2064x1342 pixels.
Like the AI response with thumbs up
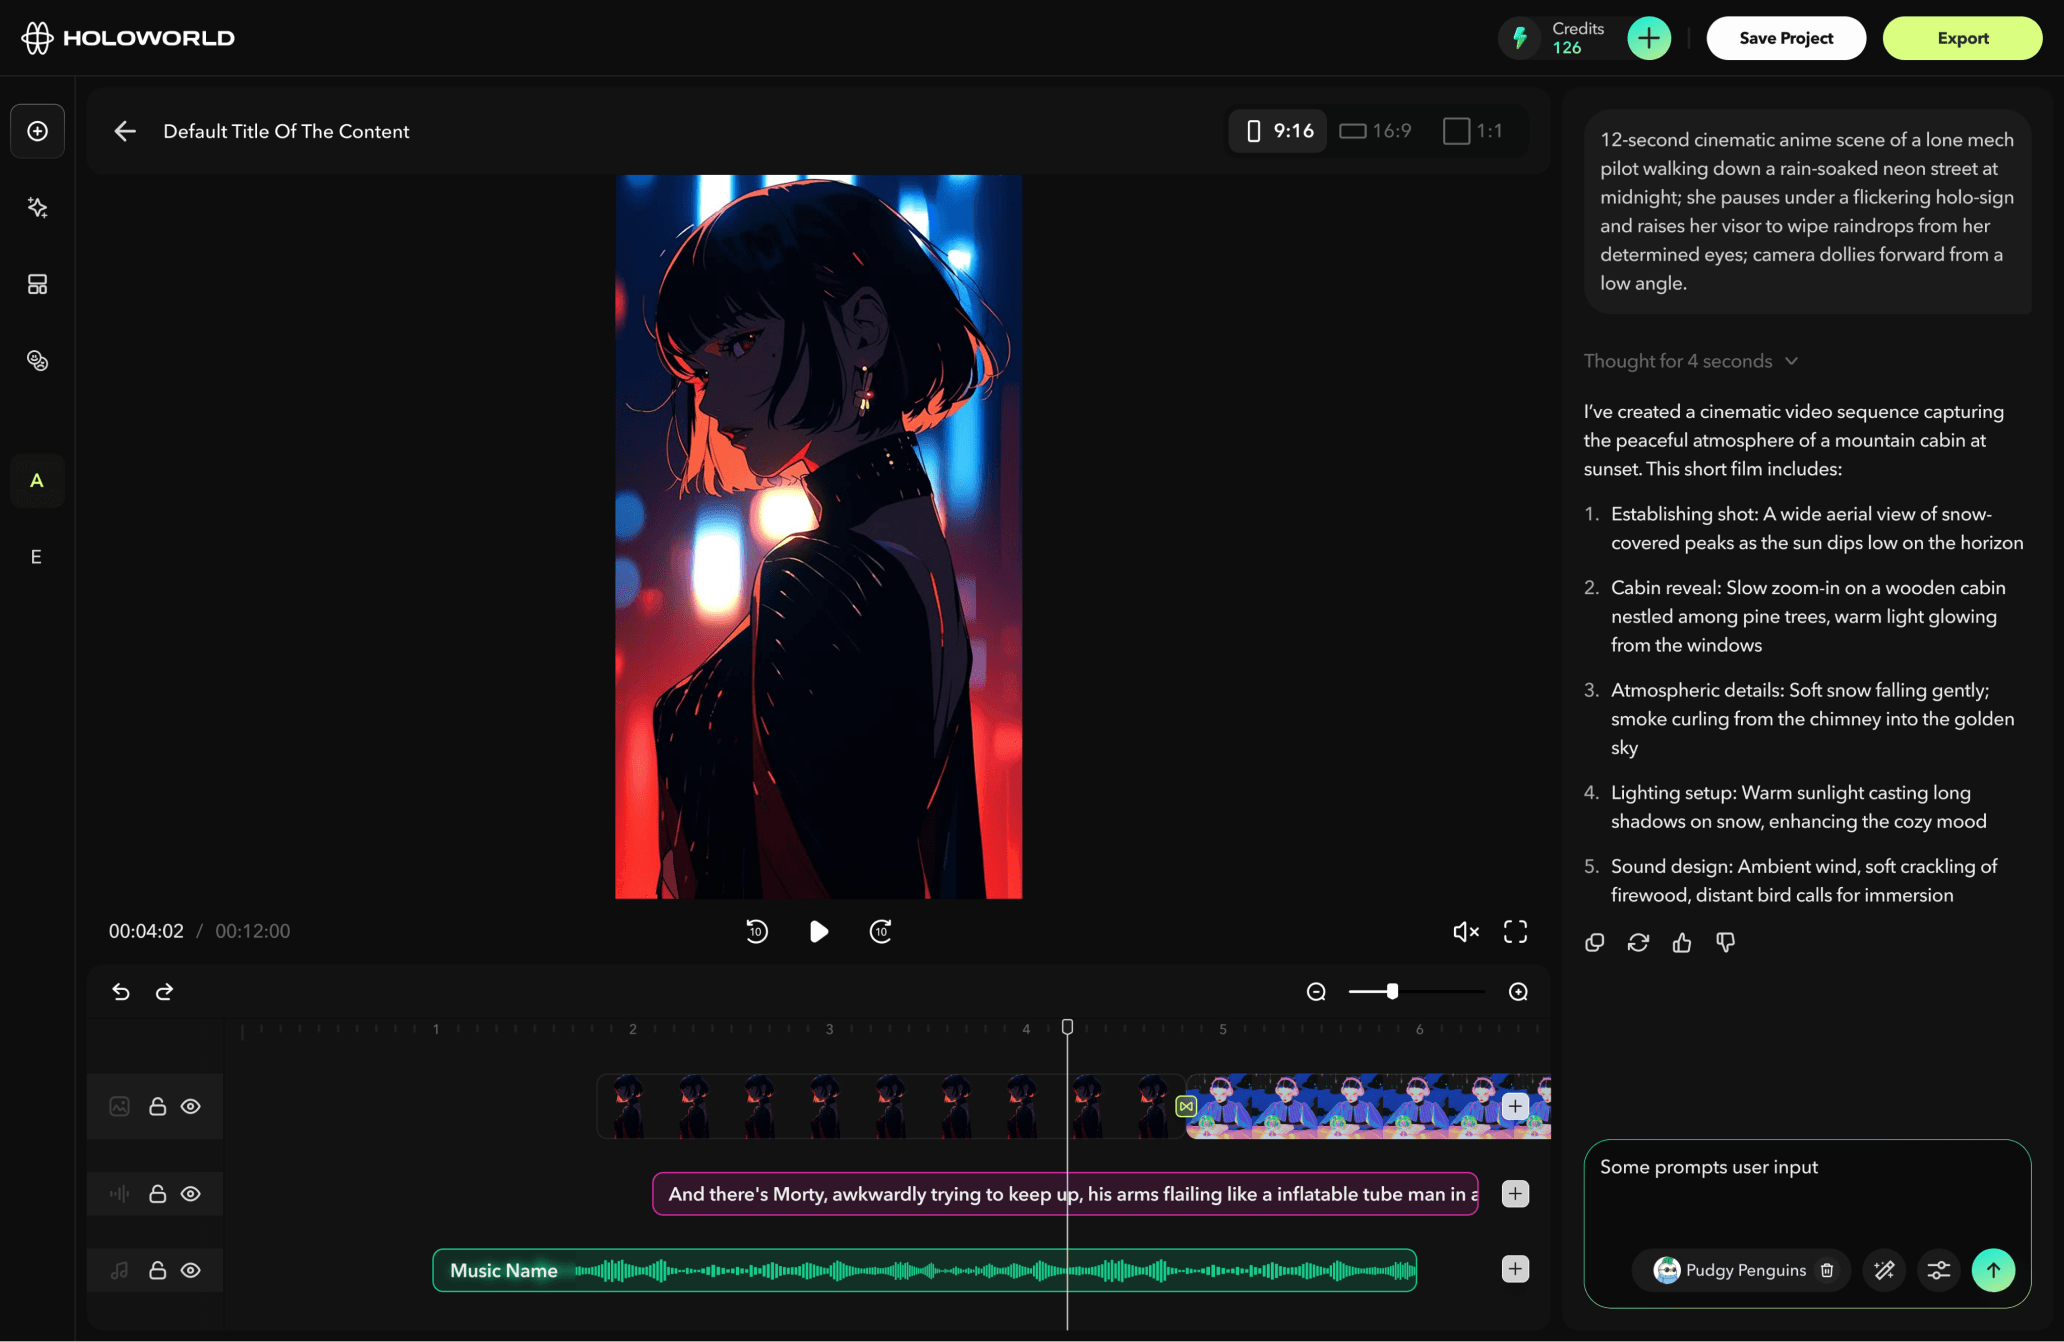click(1682, 942)
